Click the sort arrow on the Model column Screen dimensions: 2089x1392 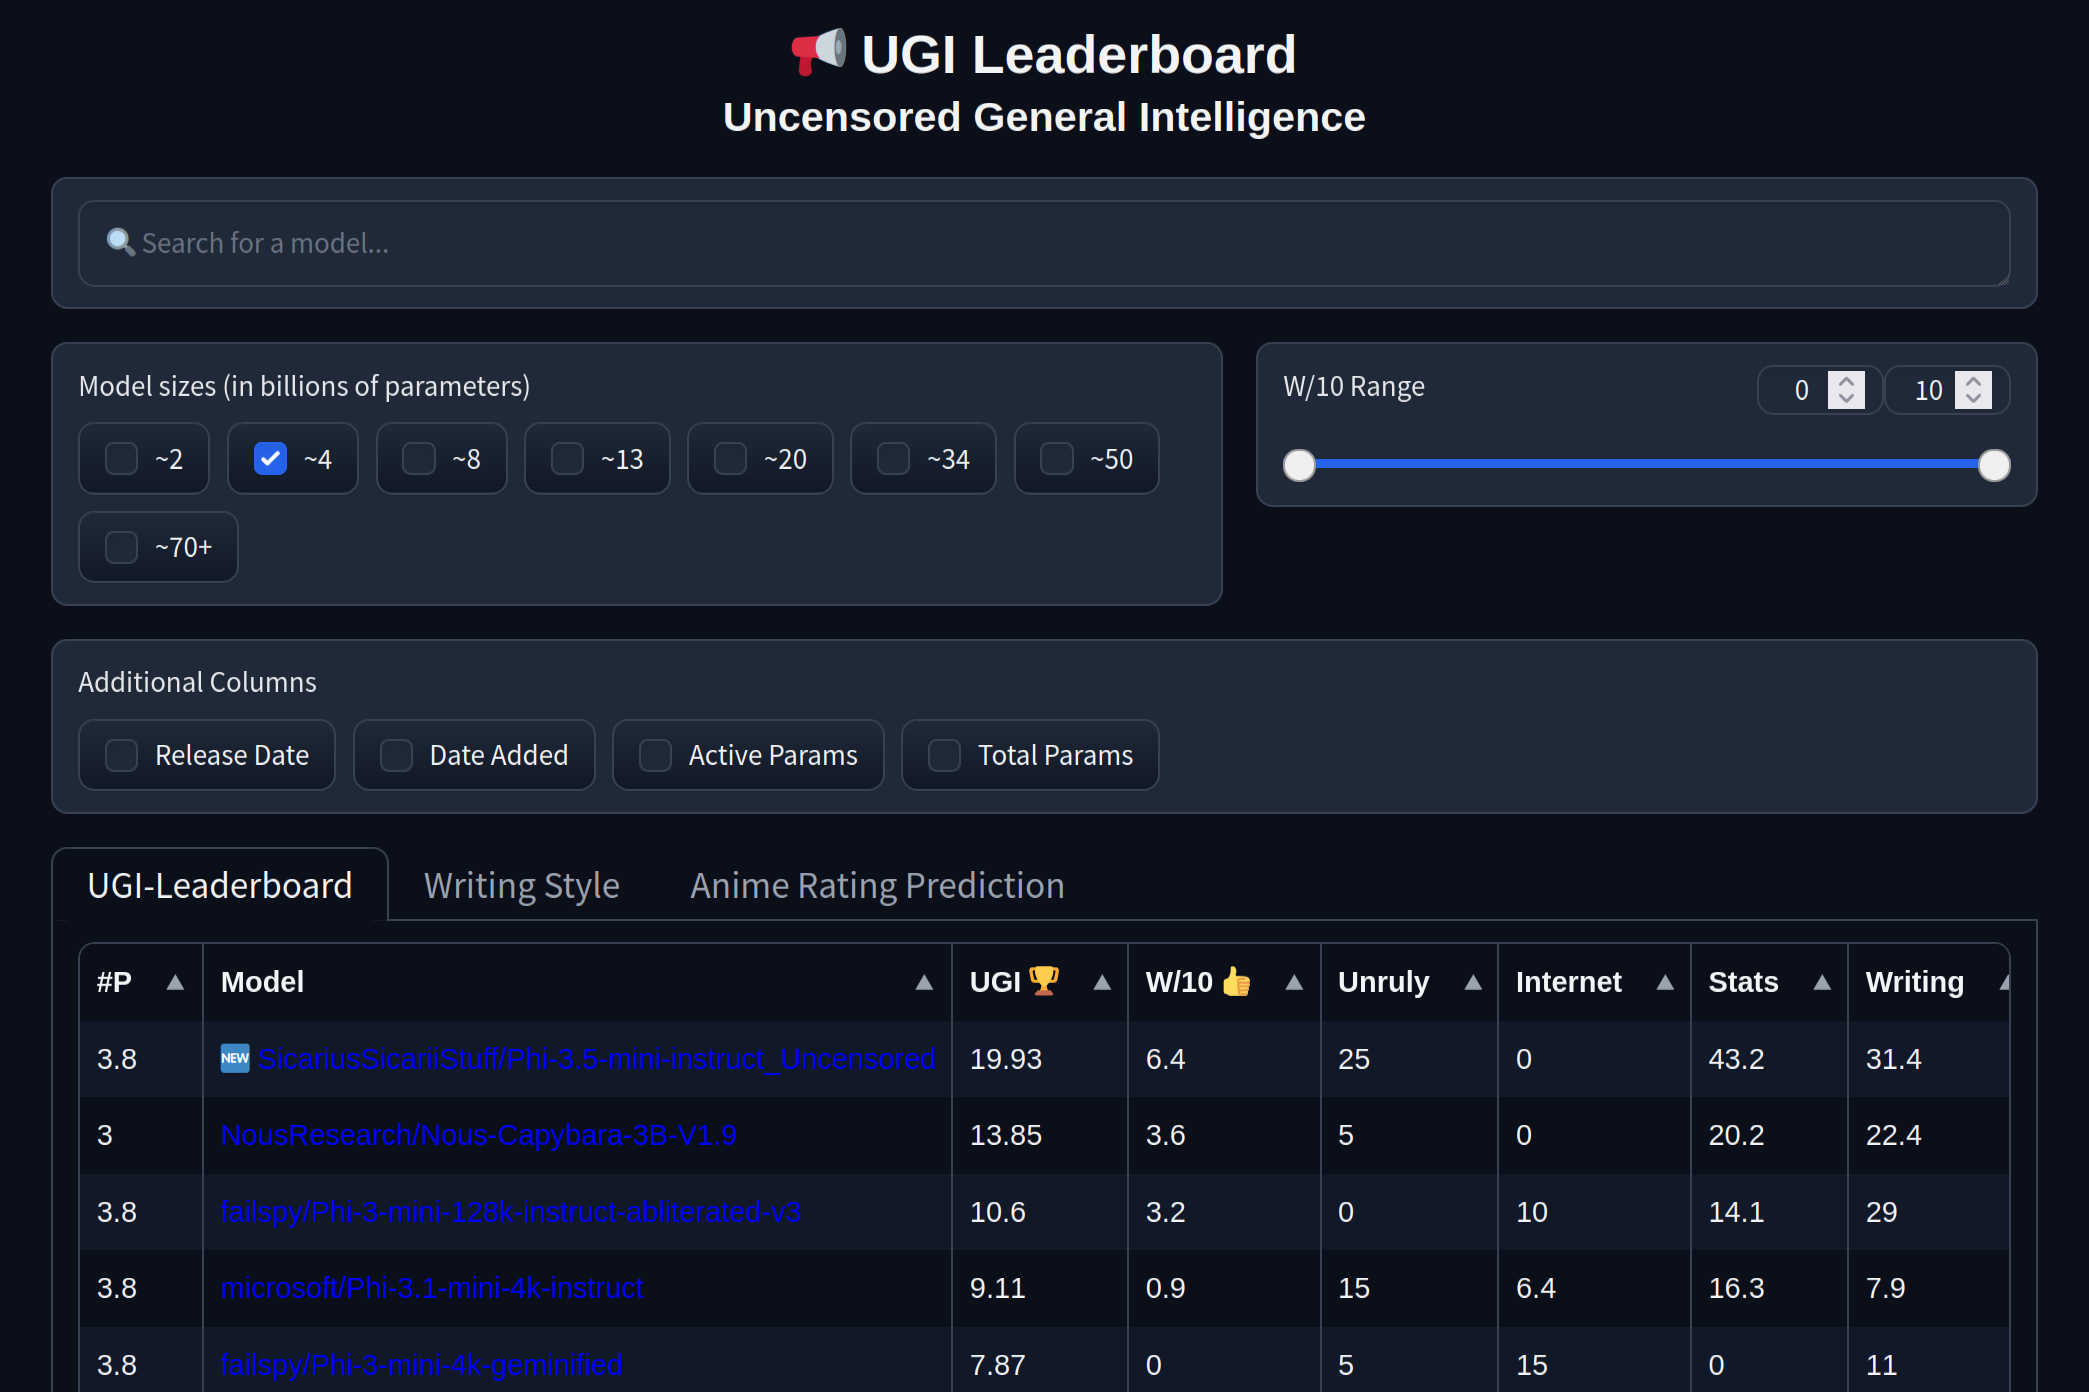click(x=924, y=982)
